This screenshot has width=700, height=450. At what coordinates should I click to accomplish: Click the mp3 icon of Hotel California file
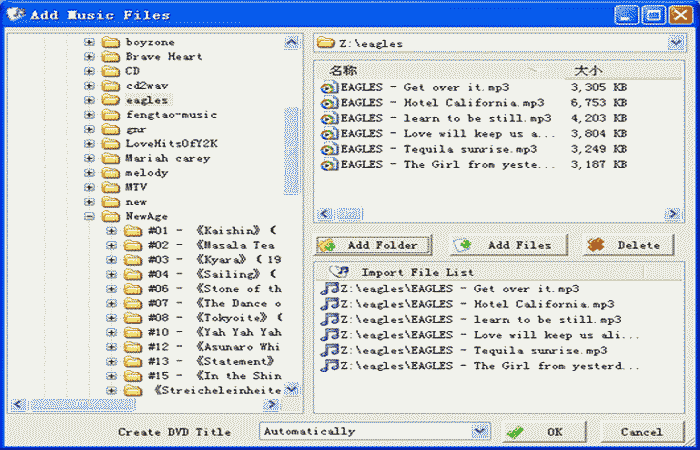[x=330, y=103]
